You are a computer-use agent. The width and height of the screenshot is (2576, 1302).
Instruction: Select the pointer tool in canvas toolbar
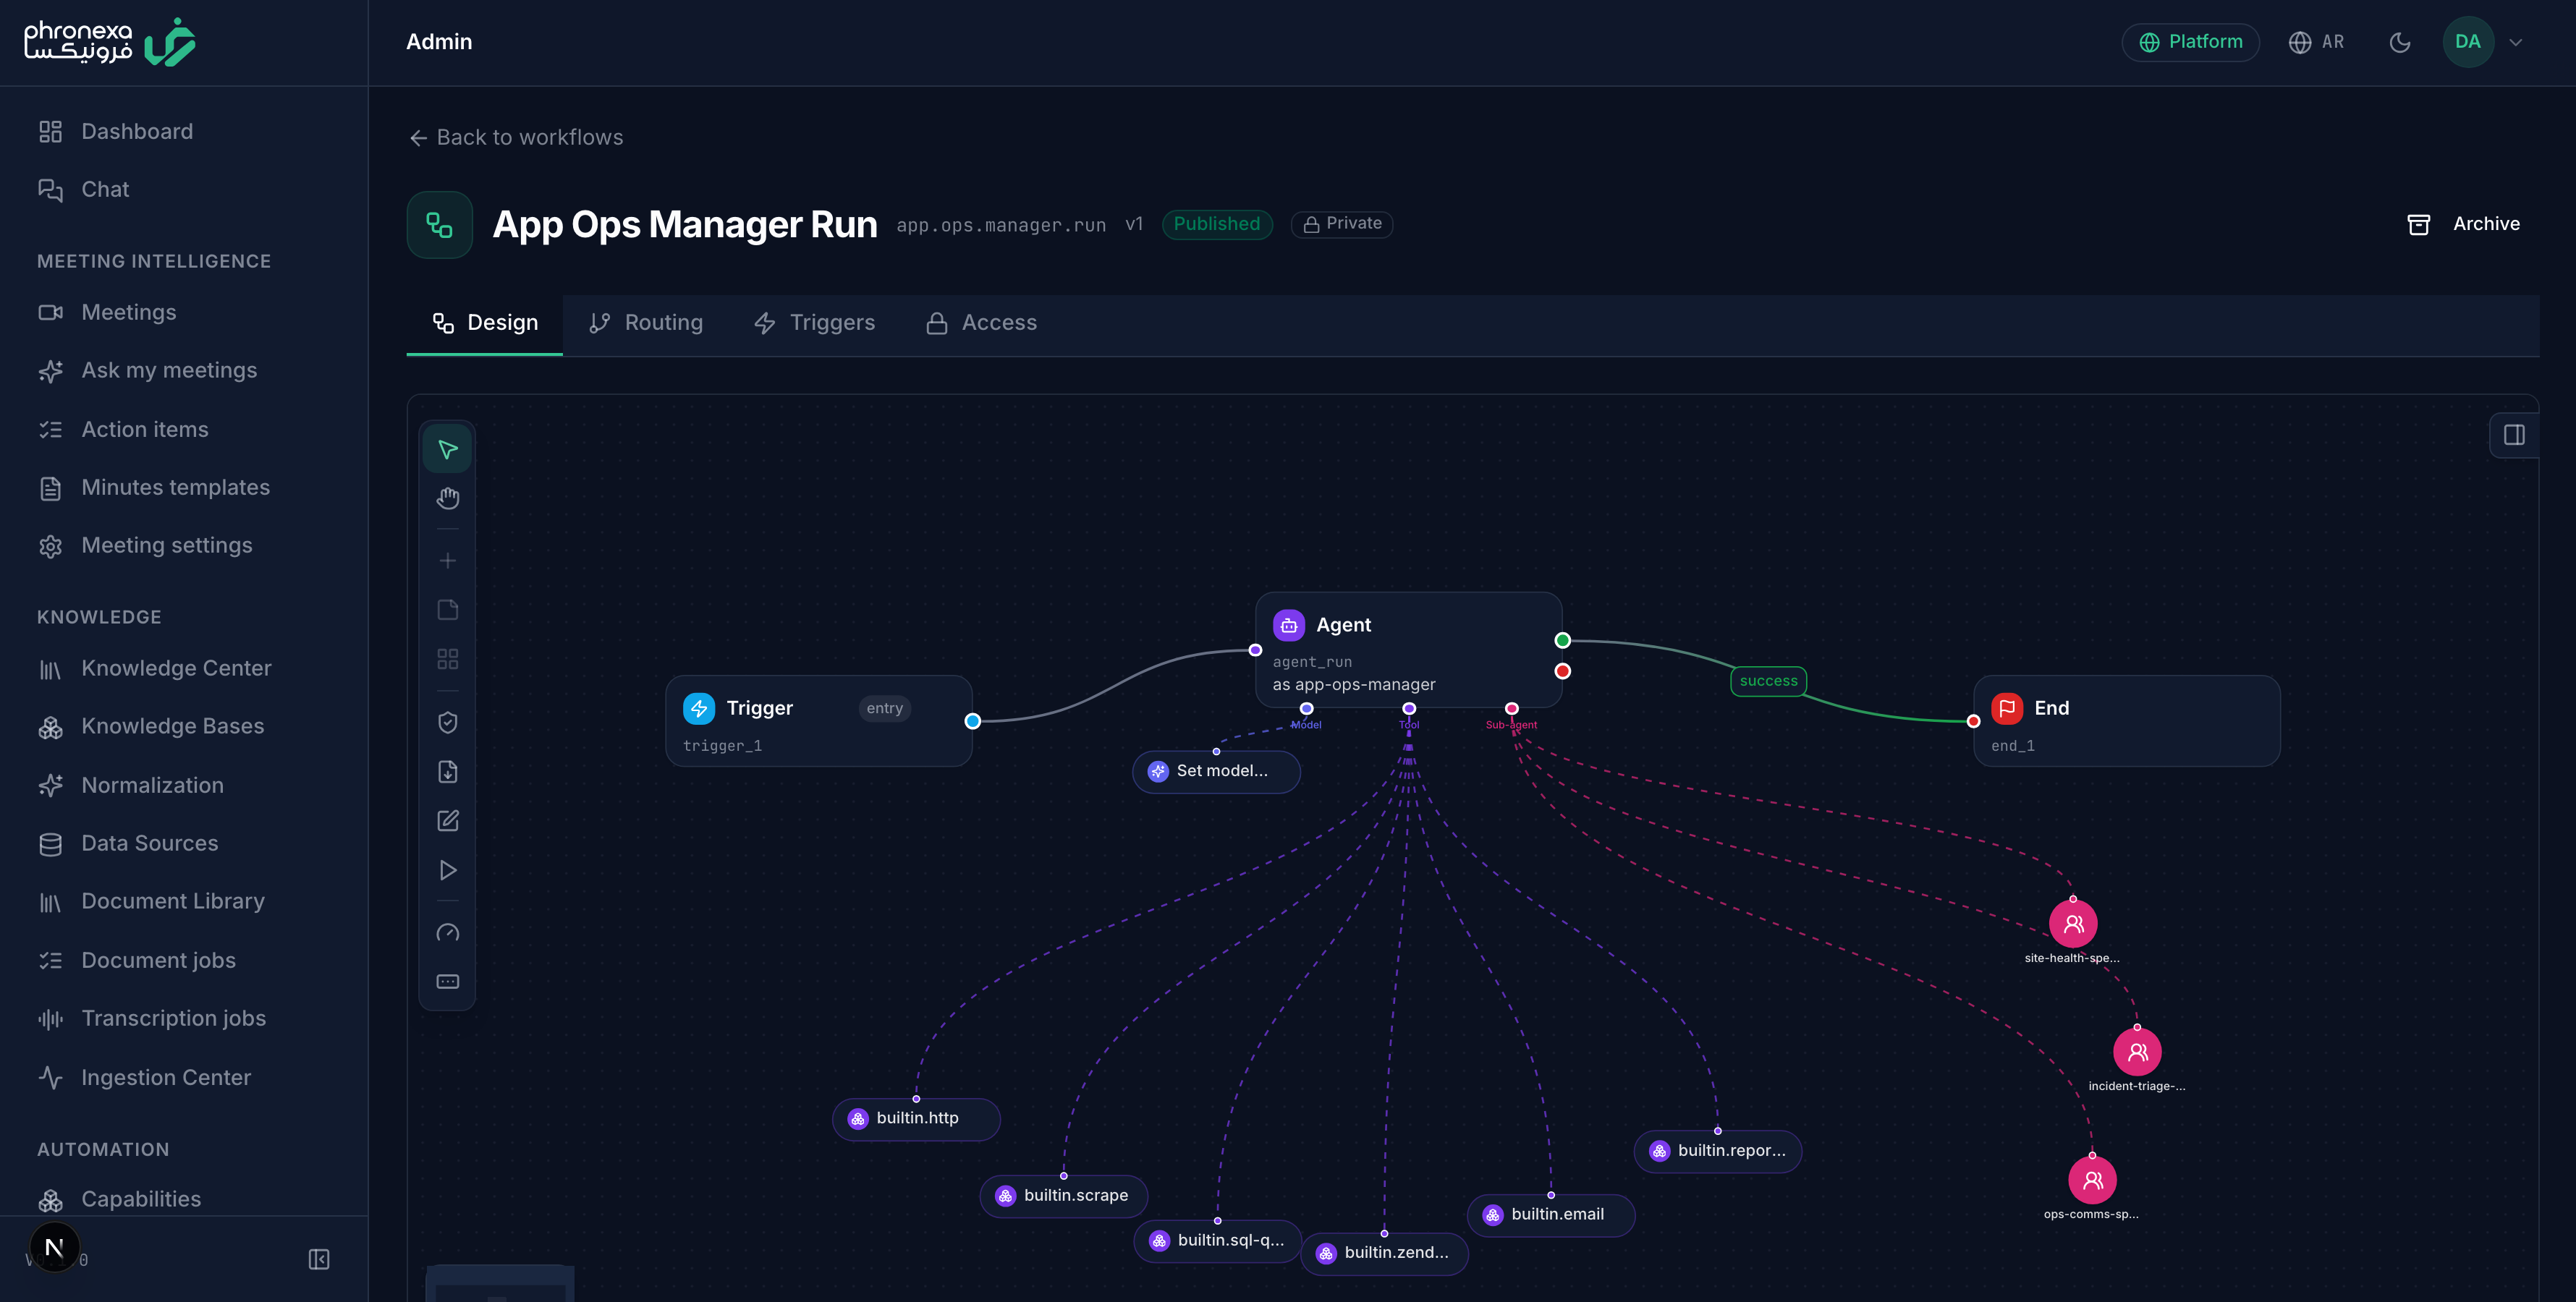[x=447, y=449]
